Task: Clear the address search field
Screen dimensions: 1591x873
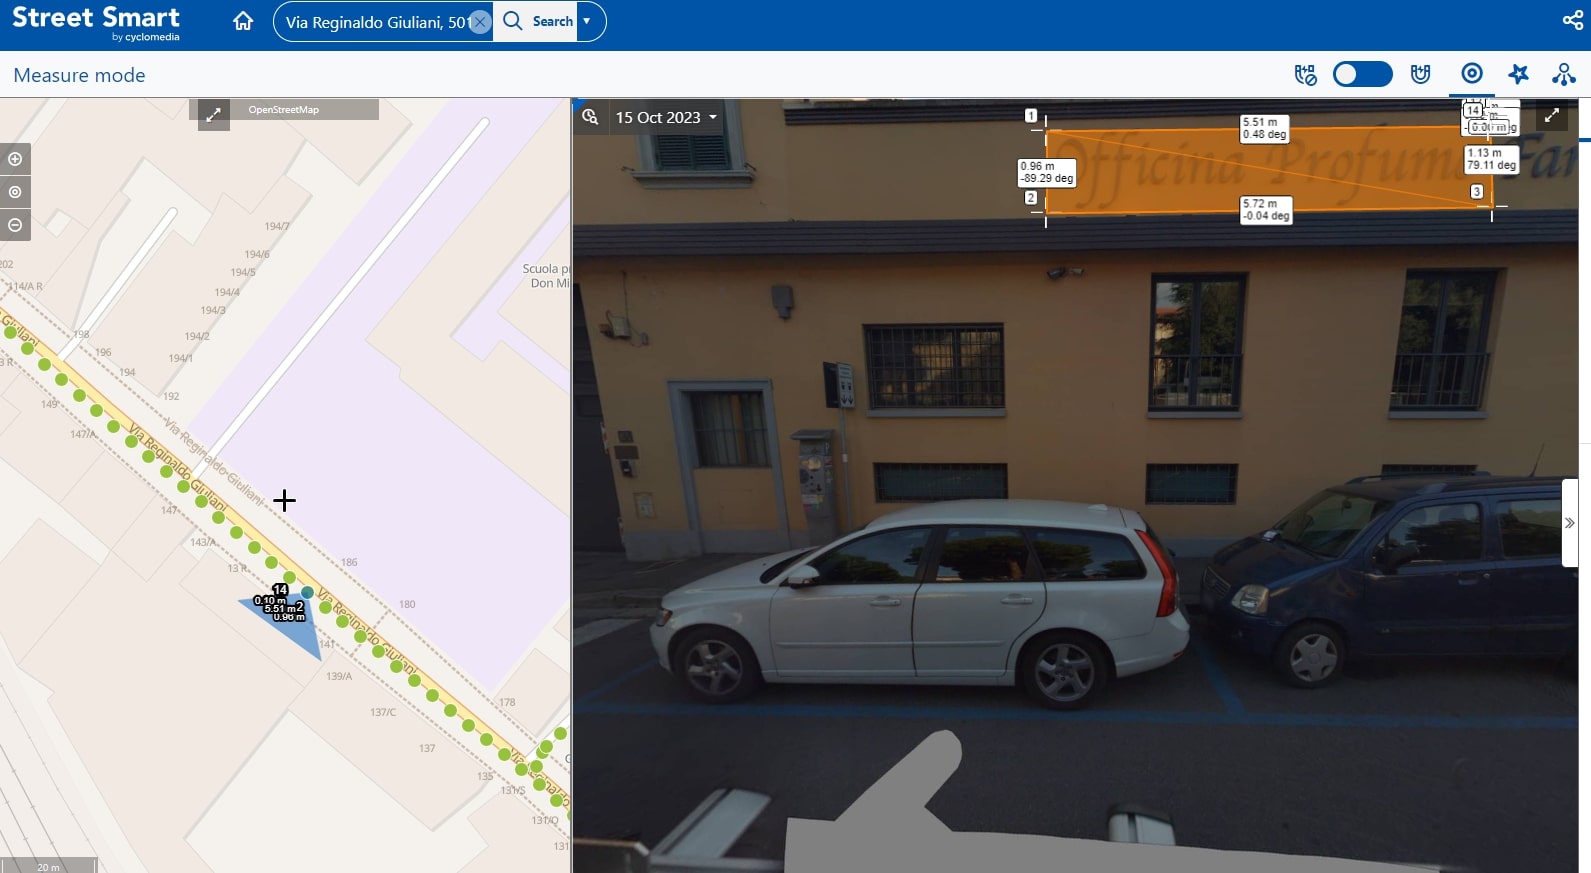Action: point(480,22)
